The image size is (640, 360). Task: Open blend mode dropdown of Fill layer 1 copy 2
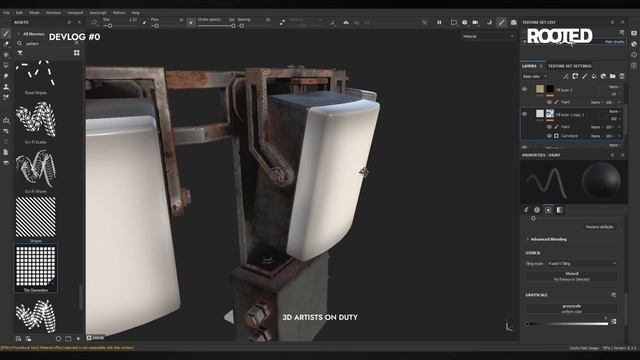point(615,111)
